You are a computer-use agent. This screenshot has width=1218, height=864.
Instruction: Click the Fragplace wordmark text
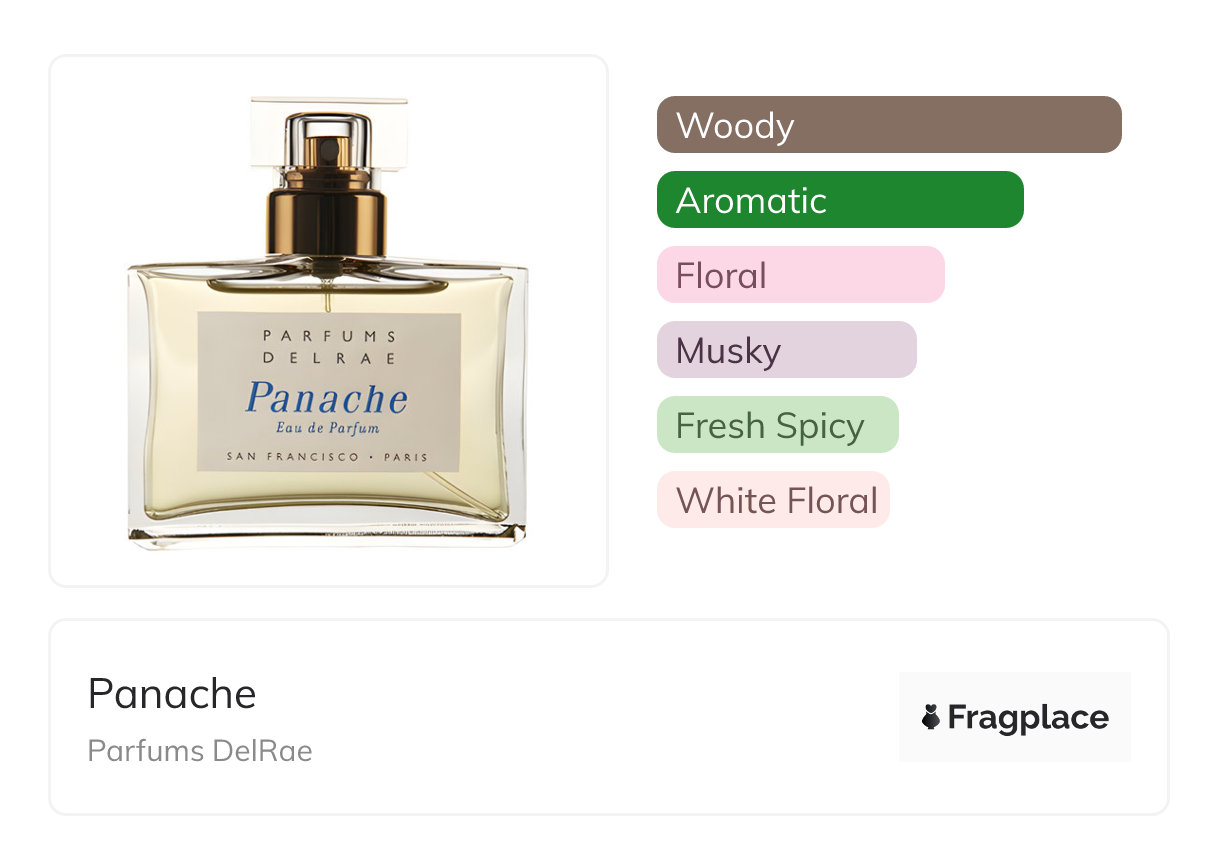(1028, 718)
